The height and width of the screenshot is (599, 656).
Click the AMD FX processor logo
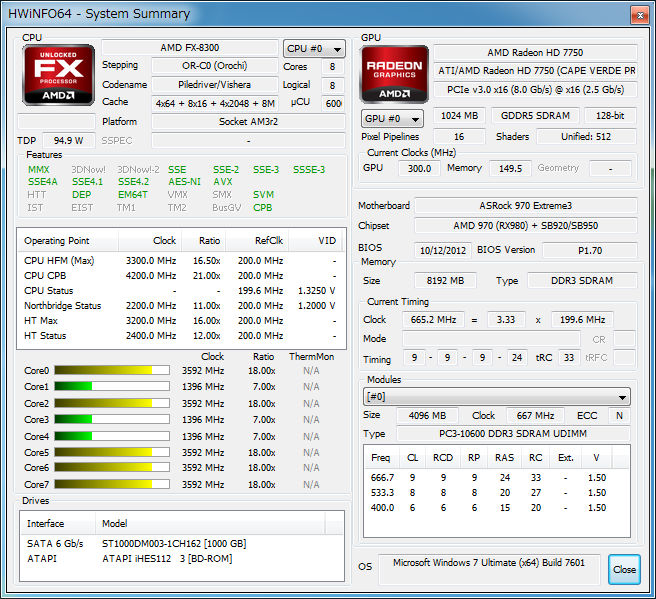pyautogui.click(x=58, y=75)
